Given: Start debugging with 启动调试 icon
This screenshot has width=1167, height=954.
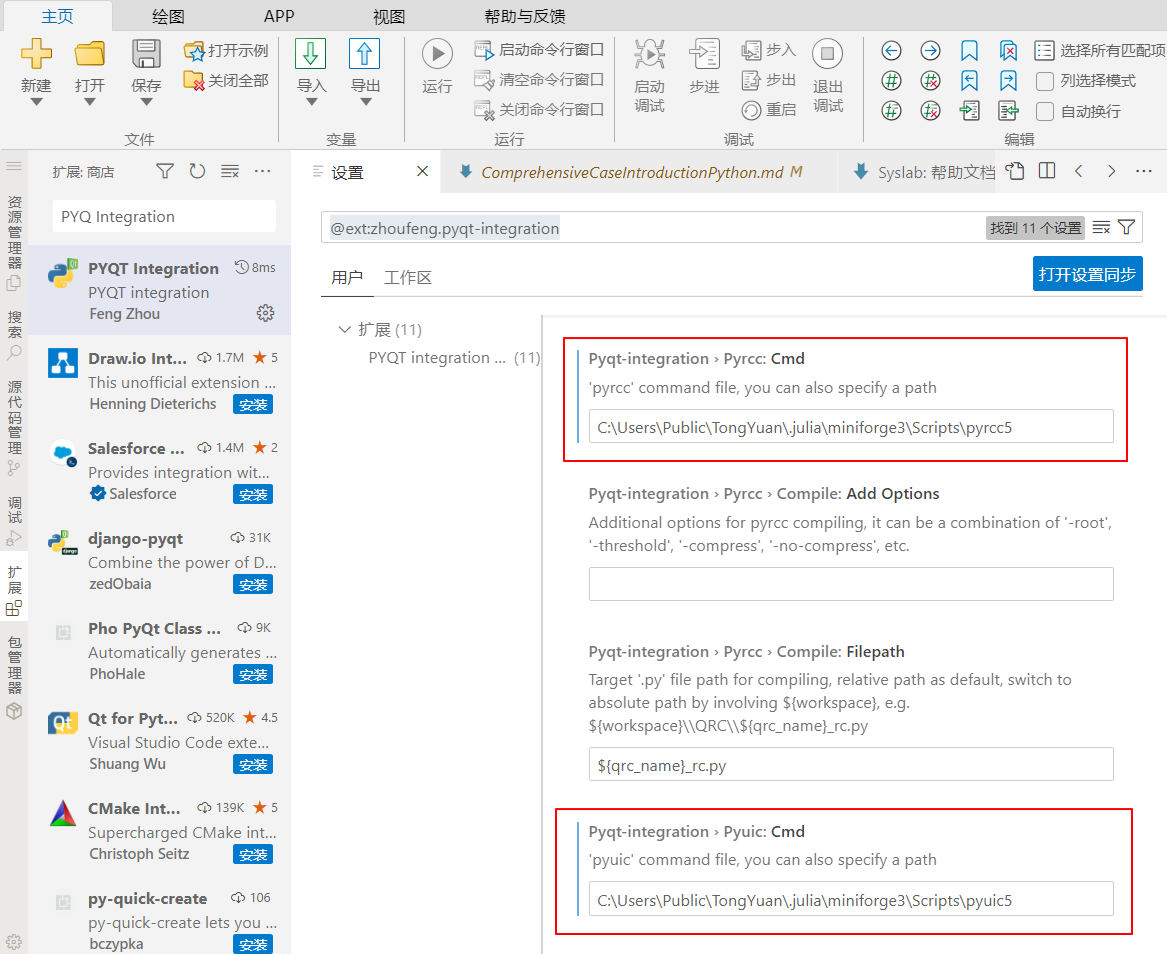Looking at the screenshot, I should coord(649,54).
